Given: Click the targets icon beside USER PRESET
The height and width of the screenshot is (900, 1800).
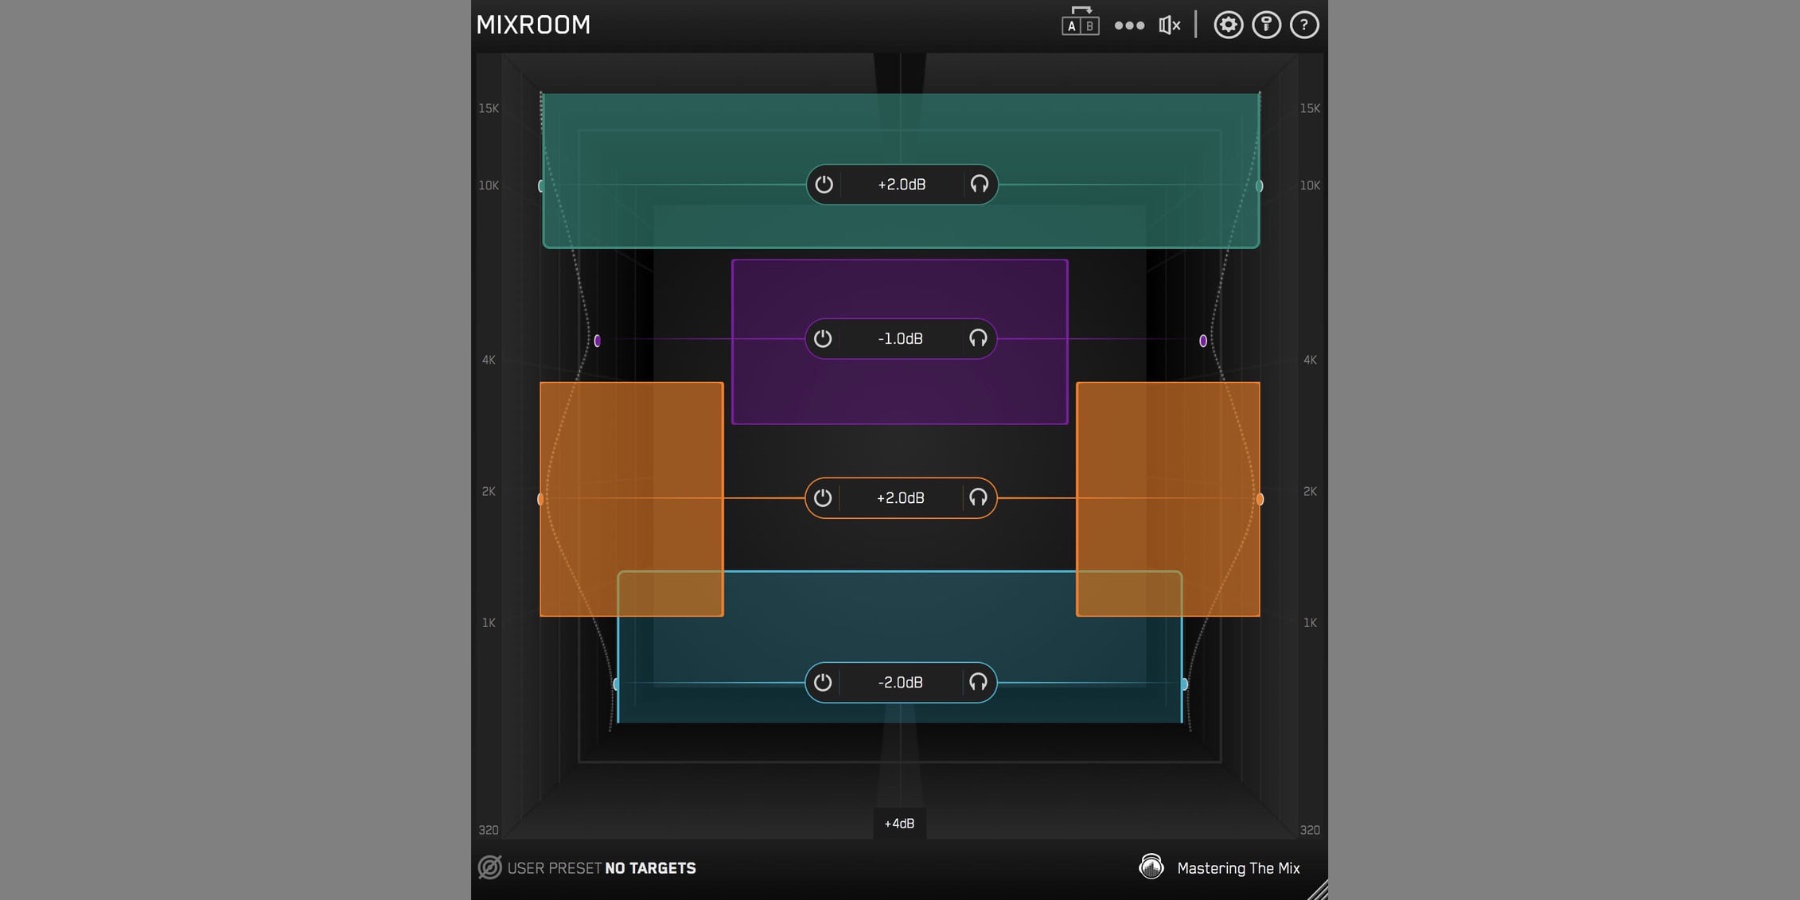Looking at the screenshot, I should 487,867.
